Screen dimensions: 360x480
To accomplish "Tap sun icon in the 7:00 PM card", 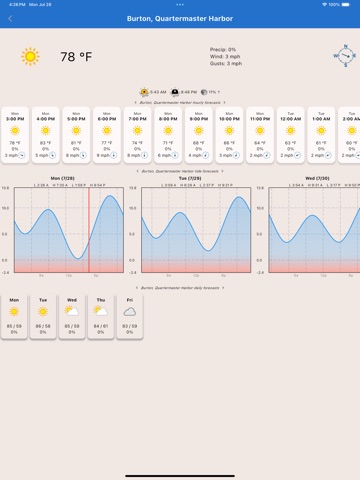I will pyautogui.click(x=138, y=131).
